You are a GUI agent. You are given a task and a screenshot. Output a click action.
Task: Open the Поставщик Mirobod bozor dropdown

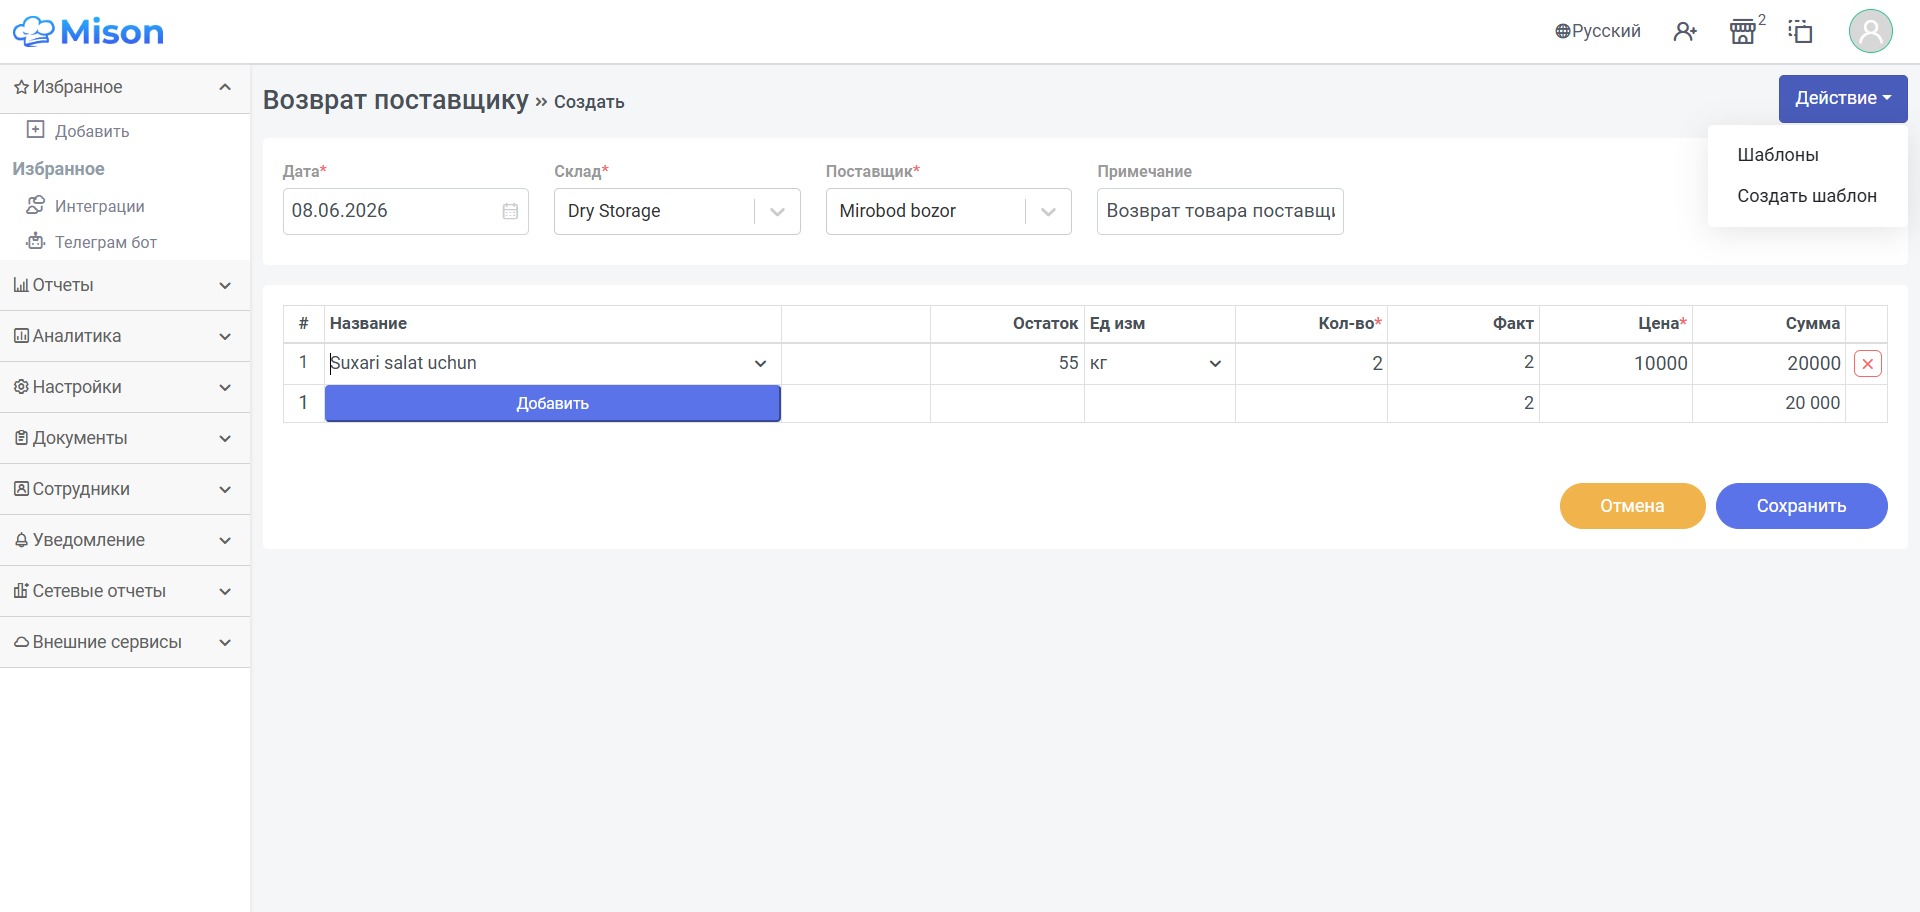click(948, 212)
